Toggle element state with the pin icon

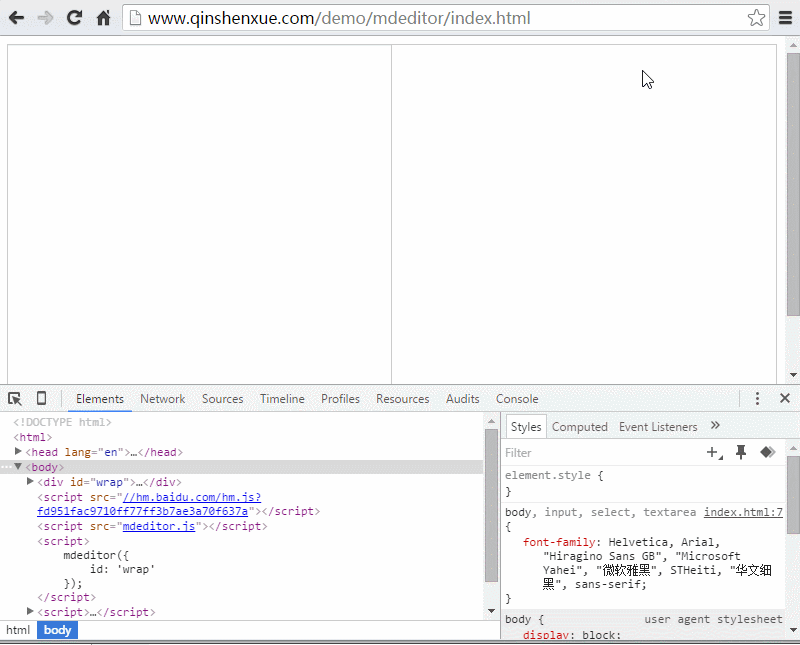click(x=741, y=452)
